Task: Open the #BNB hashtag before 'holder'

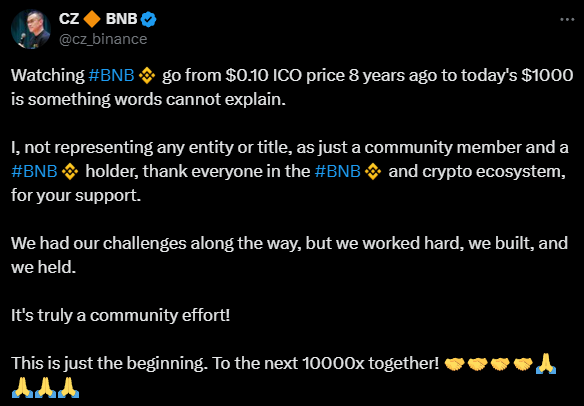Action: [x=34, y=172]
